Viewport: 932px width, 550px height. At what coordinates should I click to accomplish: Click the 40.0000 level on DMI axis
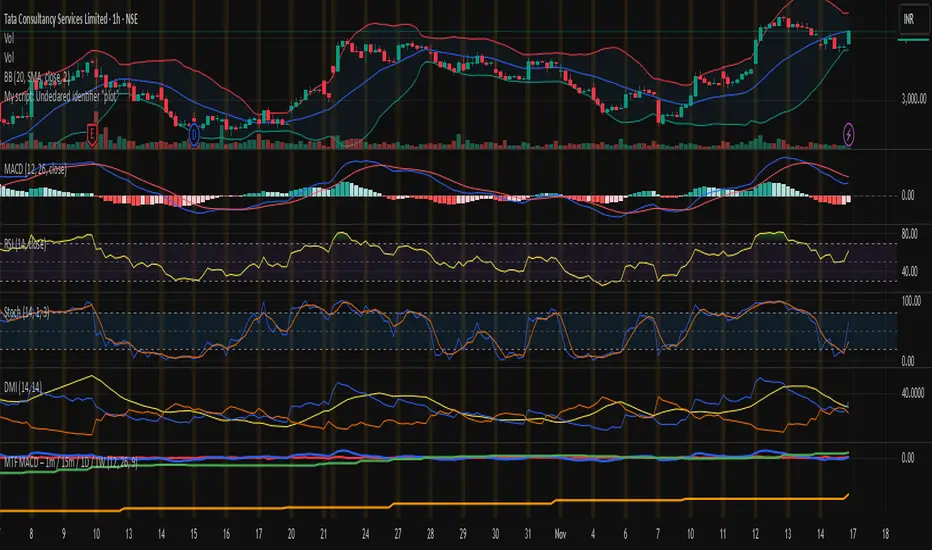(913, 393)
